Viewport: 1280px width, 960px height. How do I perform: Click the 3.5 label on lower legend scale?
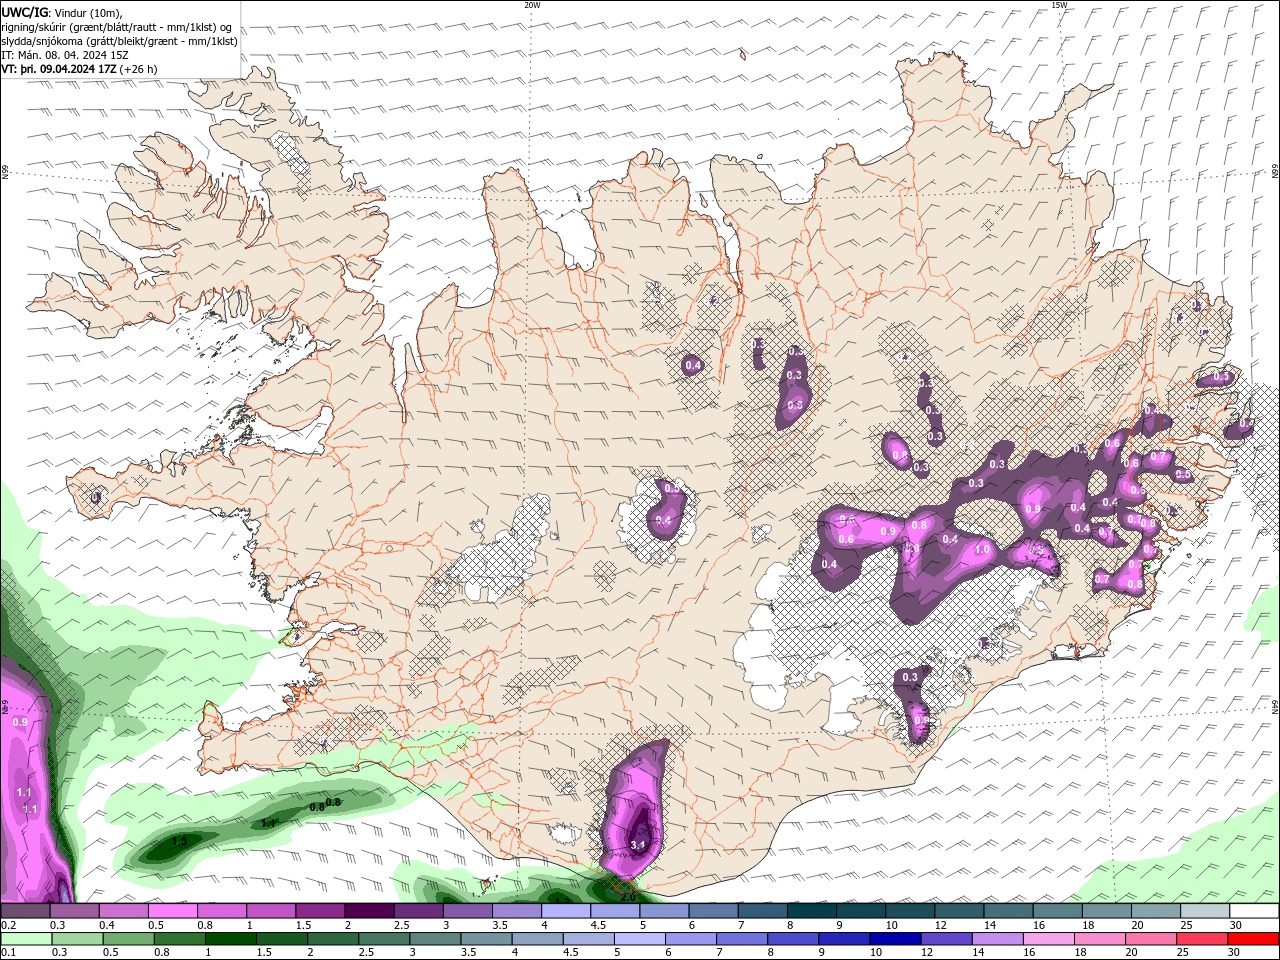[x=468, y=952]
